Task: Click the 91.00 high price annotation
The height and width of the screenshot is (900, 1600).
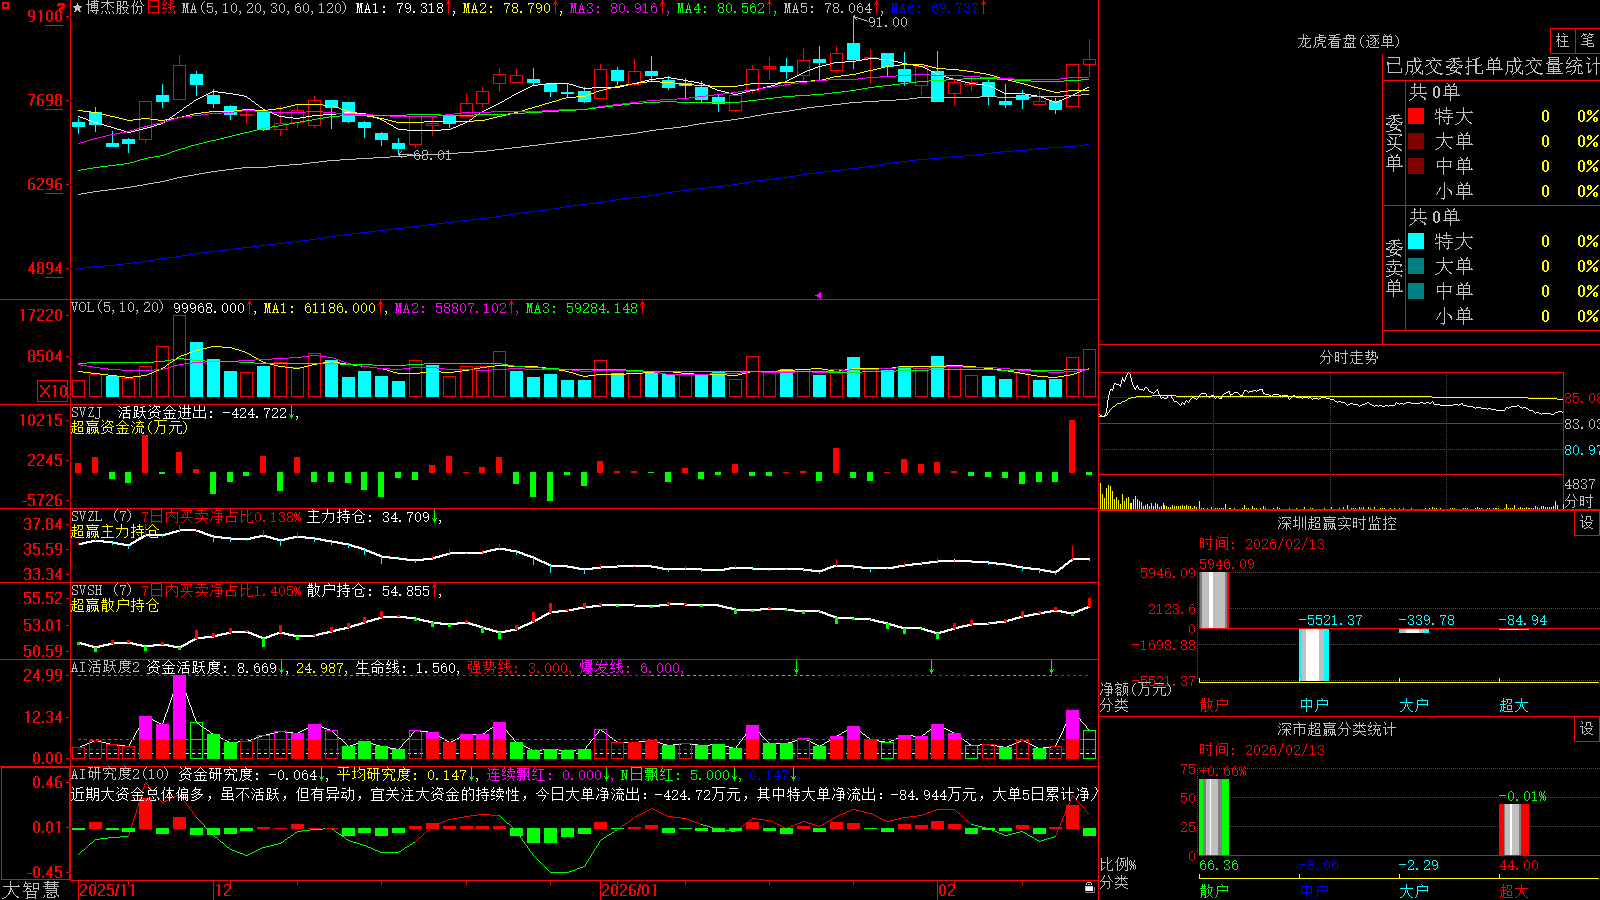Action: [888, 22]
